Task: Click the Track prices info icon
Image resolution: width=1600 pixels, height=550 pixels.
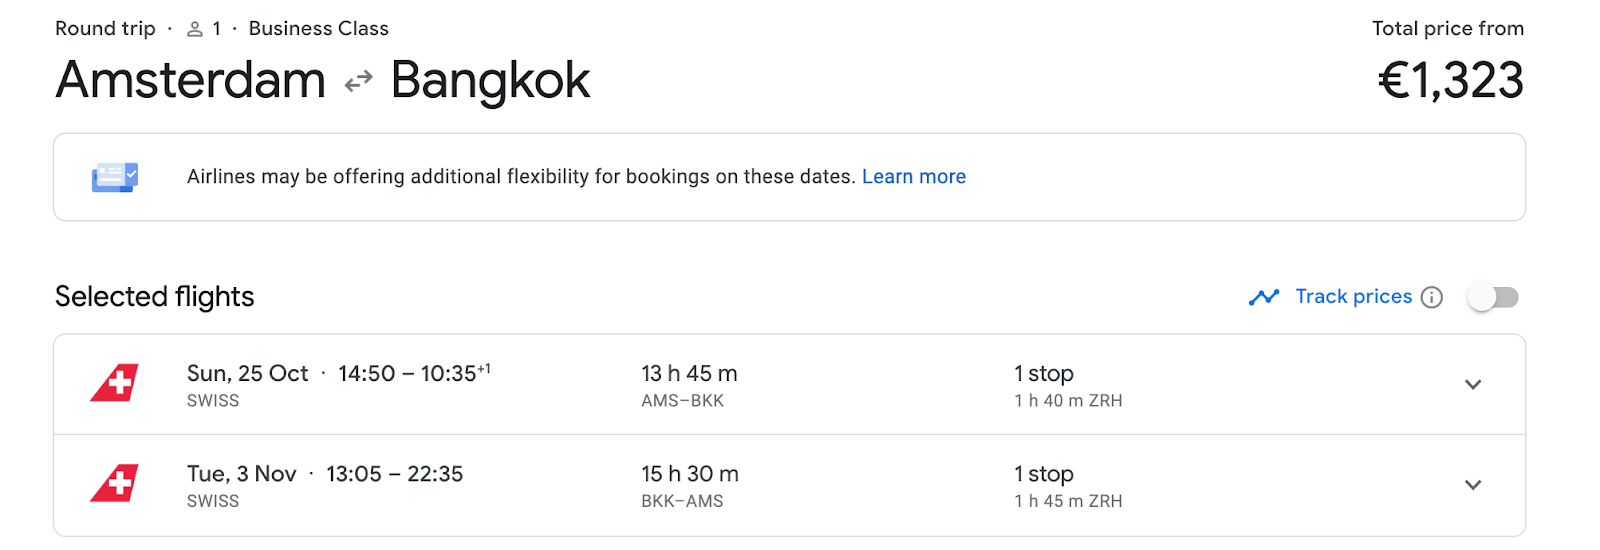Action: pos(1432,297)
